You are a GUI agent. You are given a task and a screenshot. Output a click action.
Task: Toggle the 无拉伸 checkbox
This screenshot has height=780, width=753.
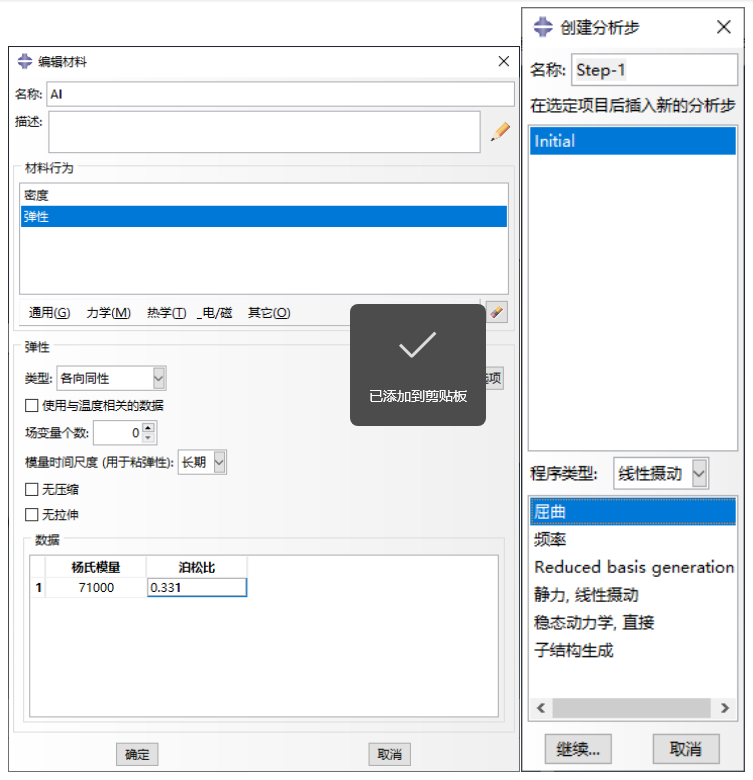[x=32, y=515]
